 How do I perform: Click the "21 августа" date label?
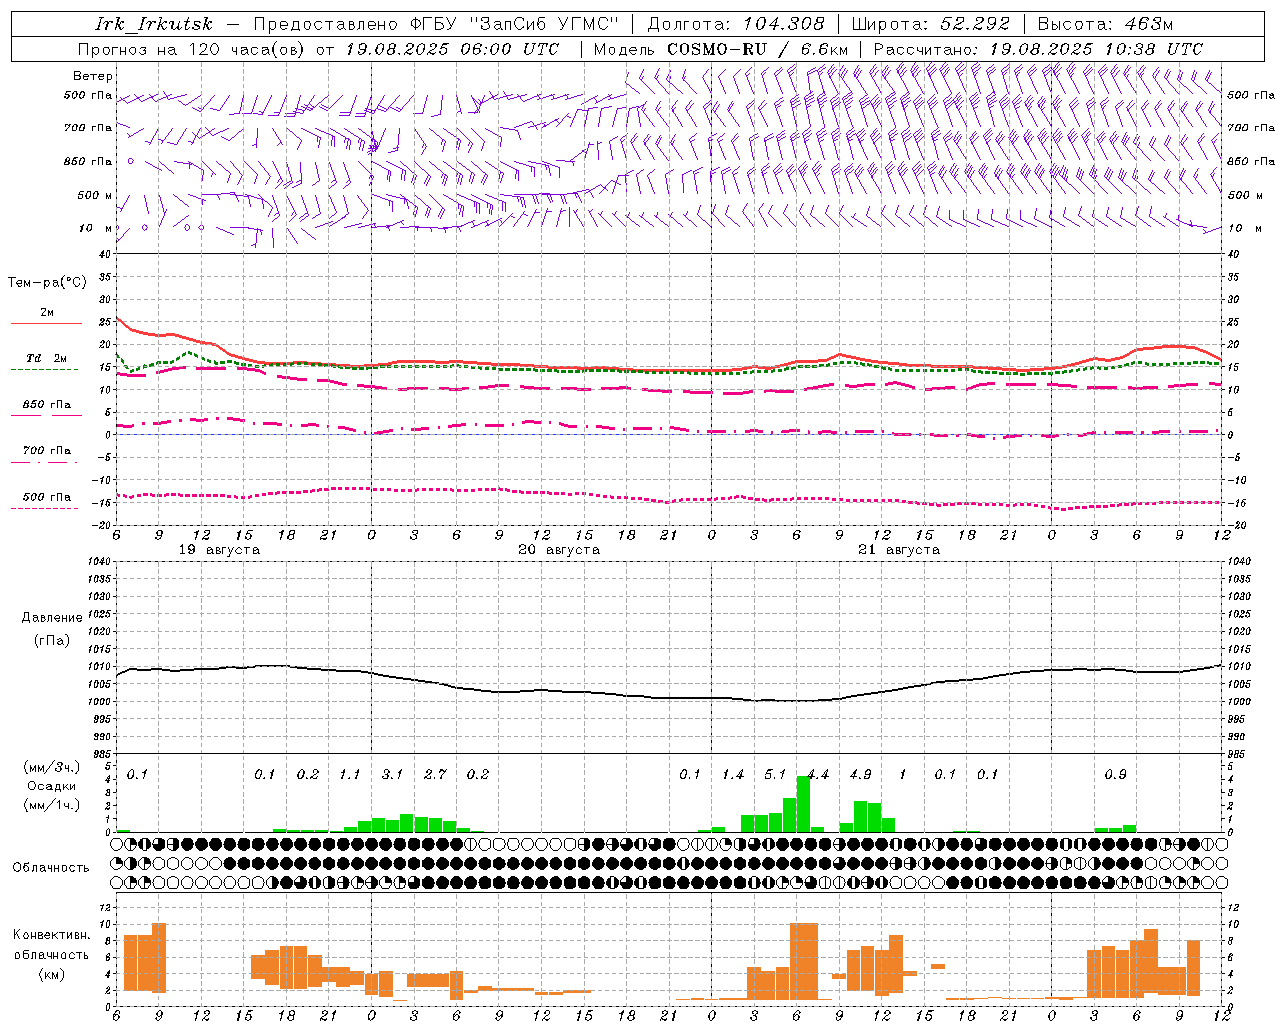899,550
